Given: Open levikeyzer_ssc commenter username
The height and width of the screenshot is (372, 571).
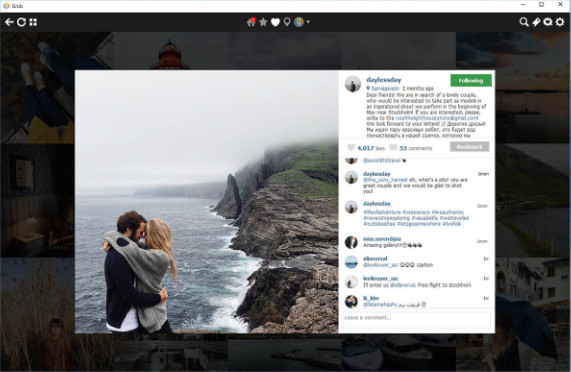Looking at the screenshot, I should tap(381, 278).
